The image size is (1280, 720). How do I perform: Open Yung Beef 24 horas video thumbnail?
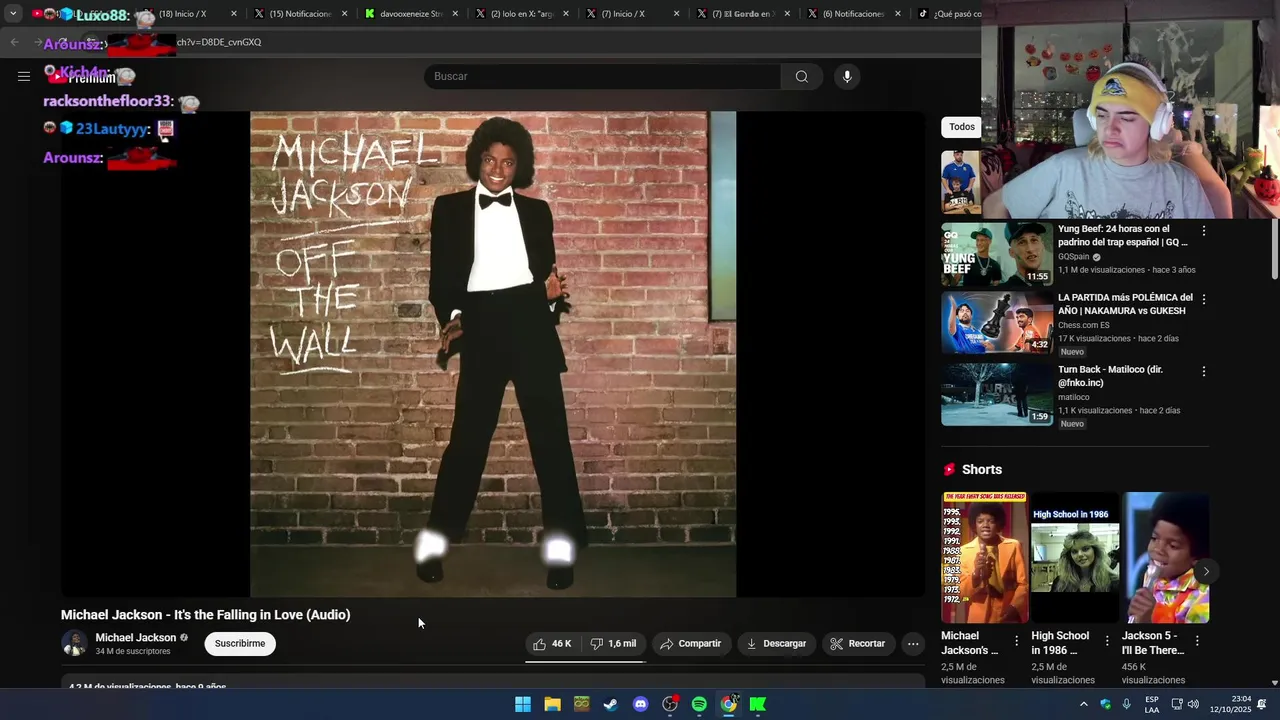click(x=997, y=254)
